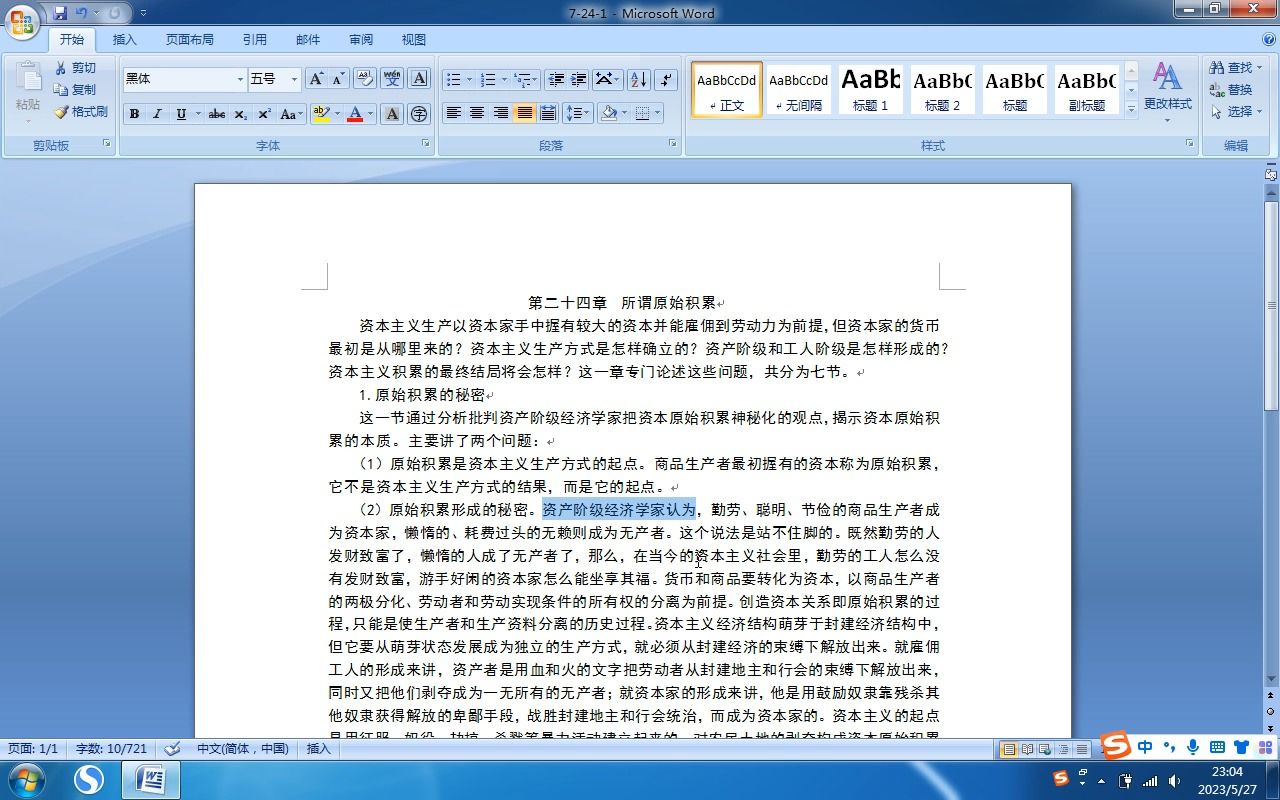The width and height of the screenshot is (1280, 800).
Task: Apply the 标题 2 heading style
Action: [942, 89]
